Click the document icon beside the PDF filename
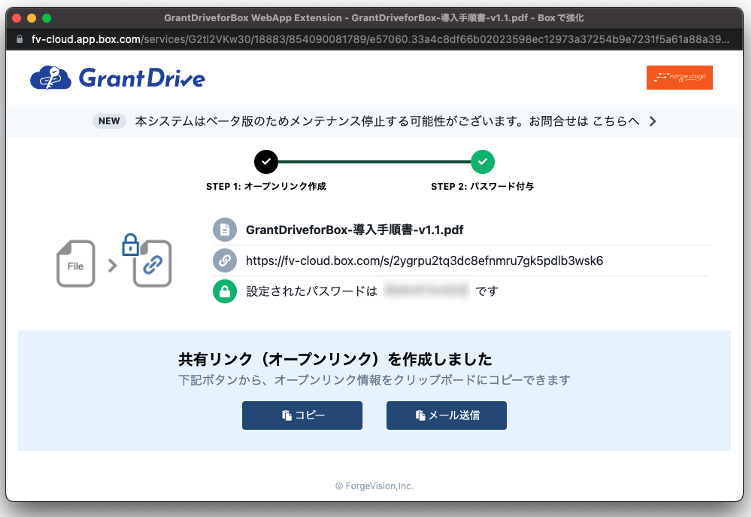751x517 pixels. click(225, 230)
